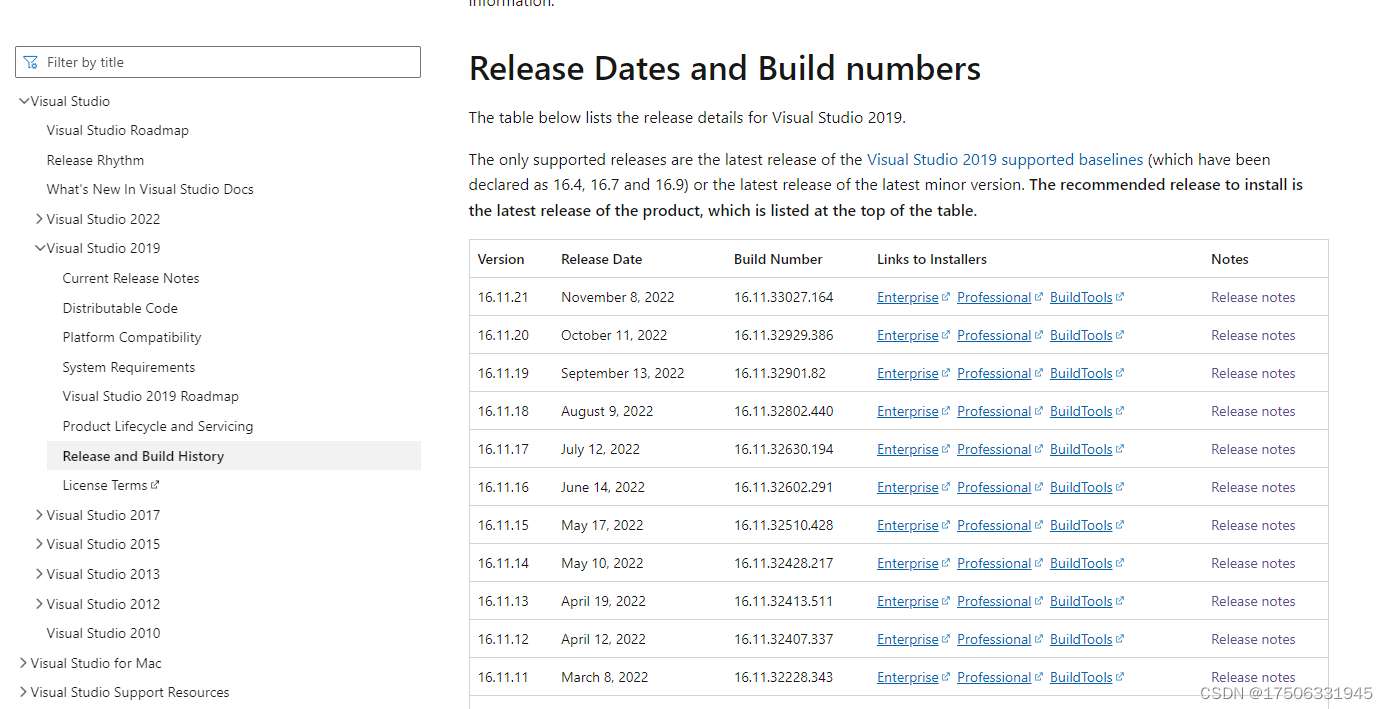
Task: Download Professional installer for 16.11.13
Action: click(x=993, y=601)
